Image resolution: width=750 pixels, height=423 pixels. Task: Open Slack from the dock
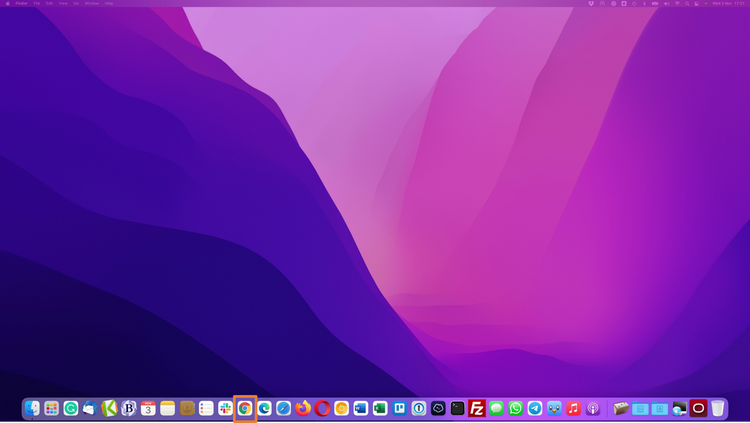click(225, 408)
